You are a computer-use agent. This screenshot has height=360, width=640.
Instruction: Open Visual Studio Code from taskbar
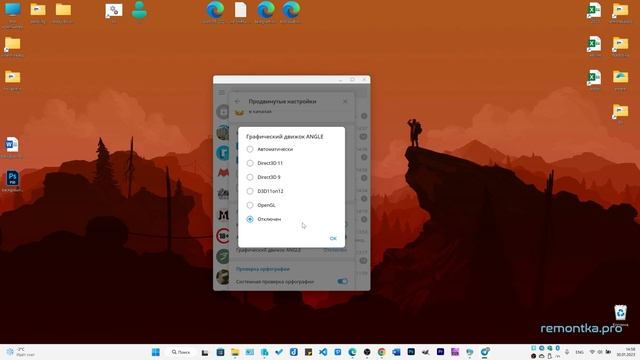pos(323,352)
